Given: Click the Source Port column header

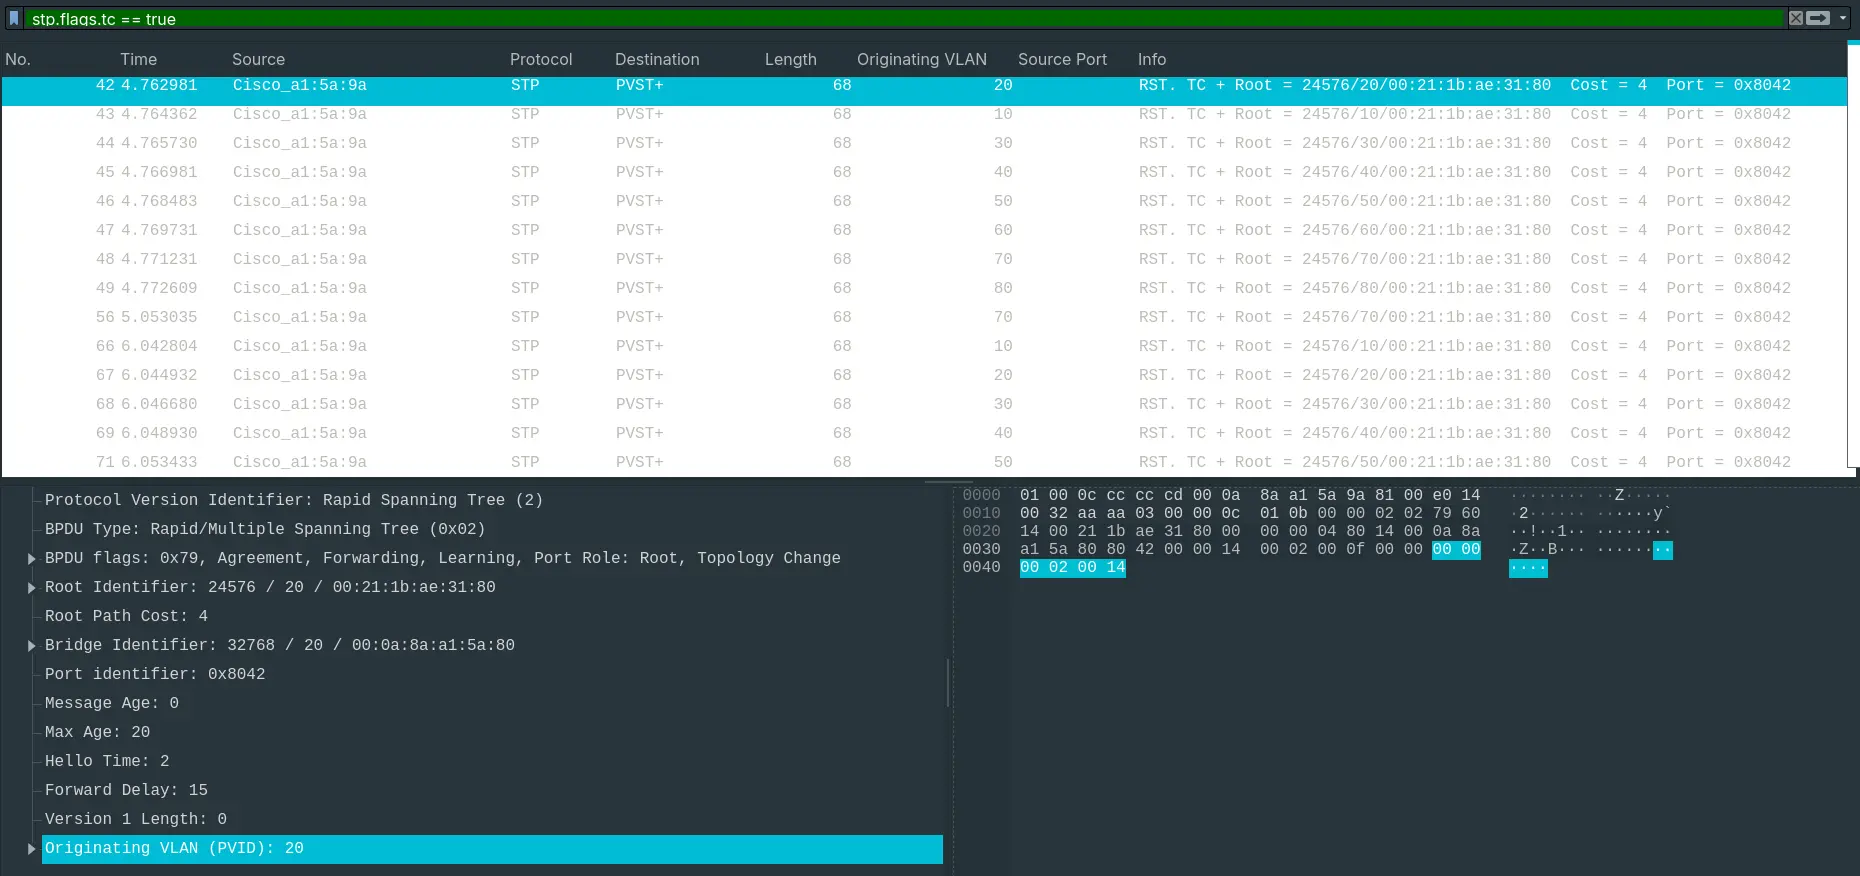Looking at the screenshot, I should click(x=1062, y=59).
